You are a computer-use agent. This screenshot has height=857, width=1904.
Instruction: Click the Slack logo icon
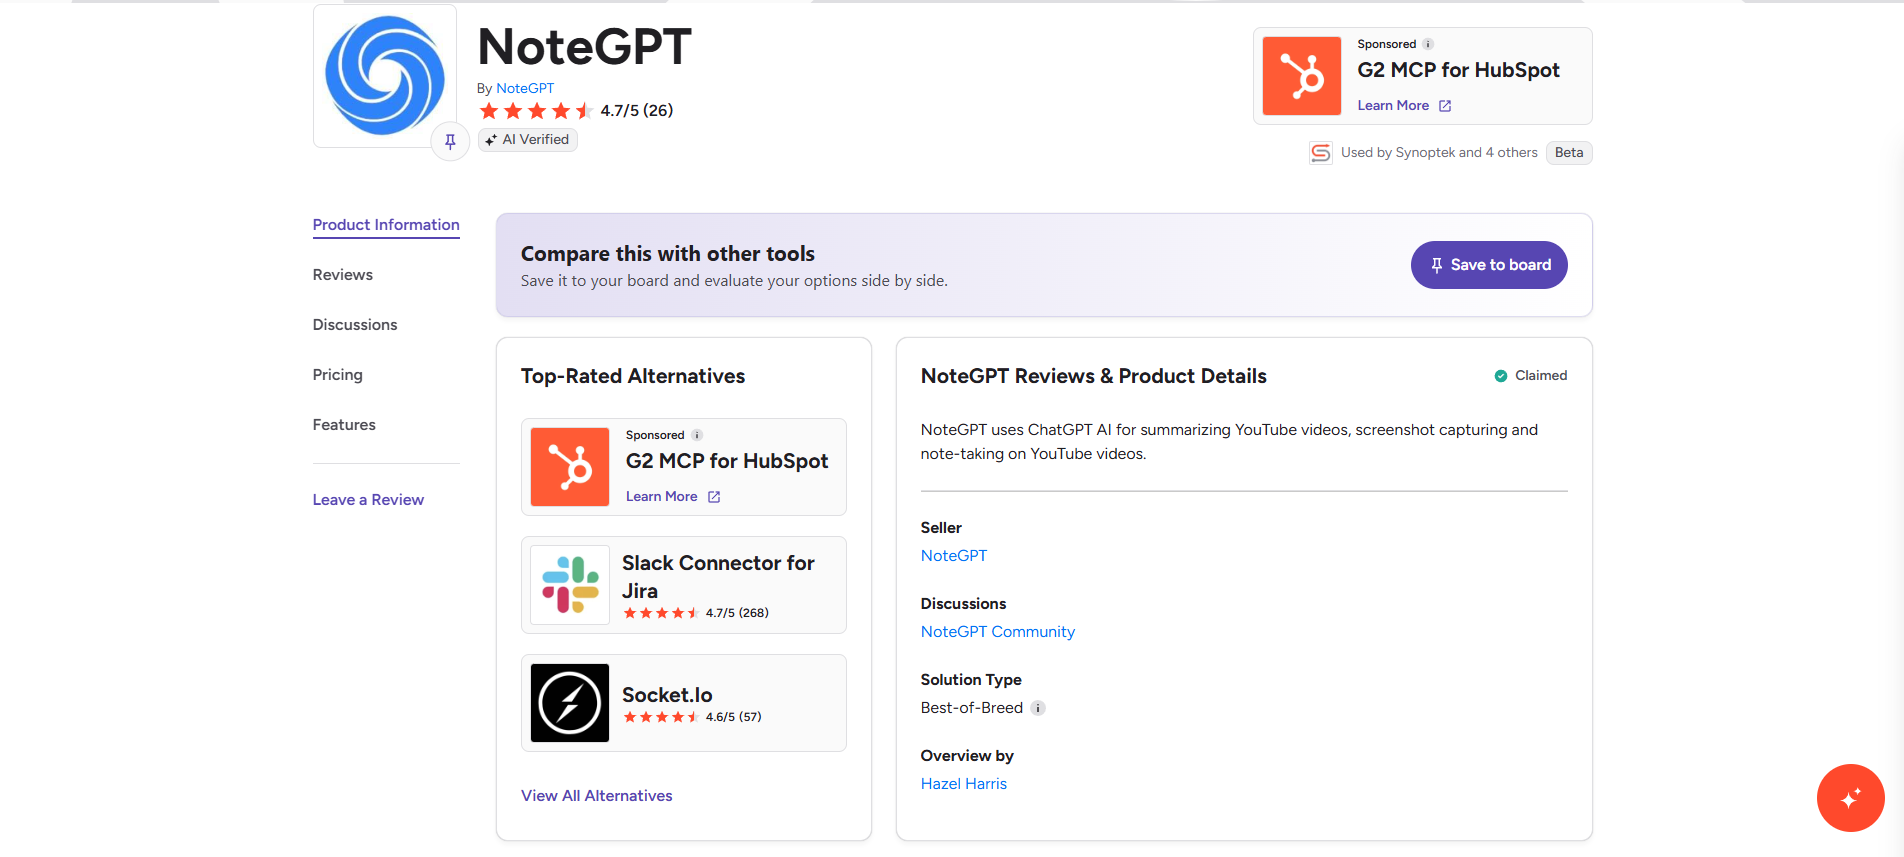[x=570, y=585]
